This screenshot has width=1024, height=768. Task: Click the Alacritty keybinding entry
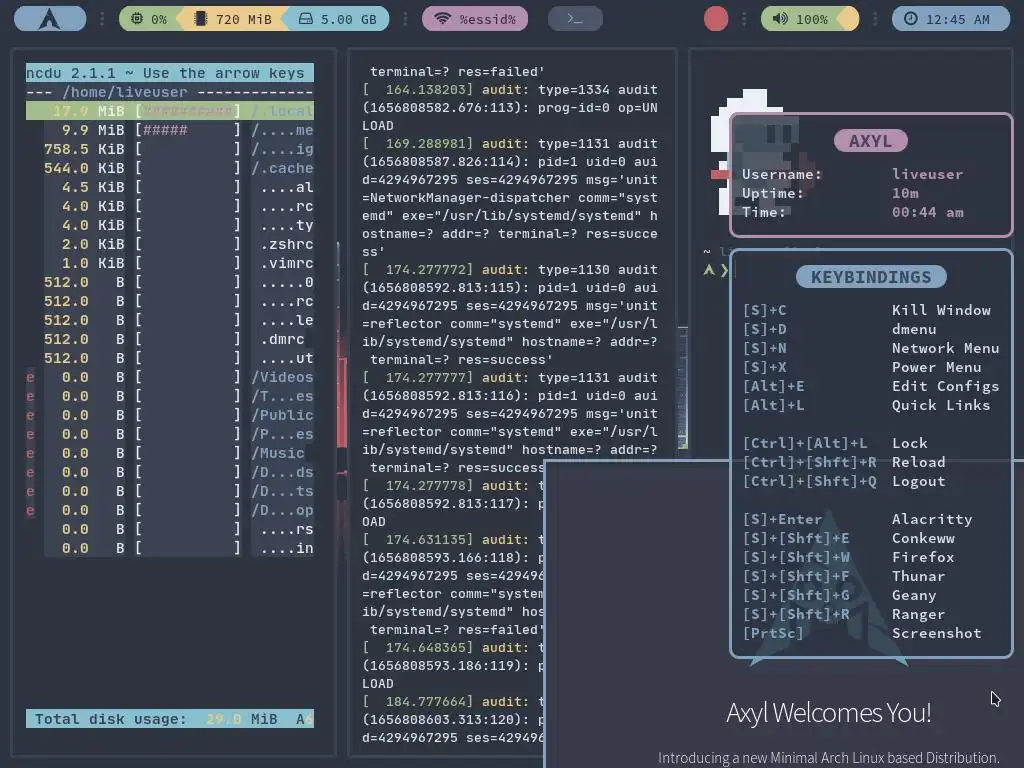[x=932, y=519]
